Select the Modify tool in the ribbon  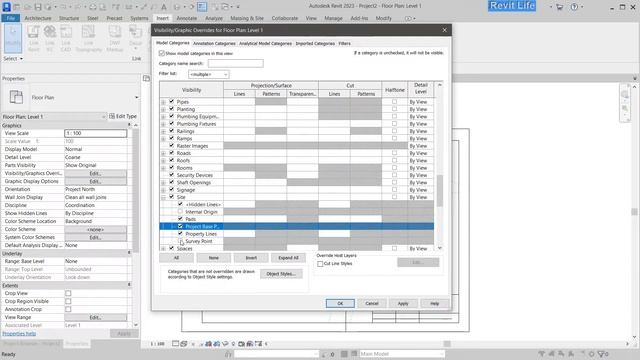click(x=13, y=38)
